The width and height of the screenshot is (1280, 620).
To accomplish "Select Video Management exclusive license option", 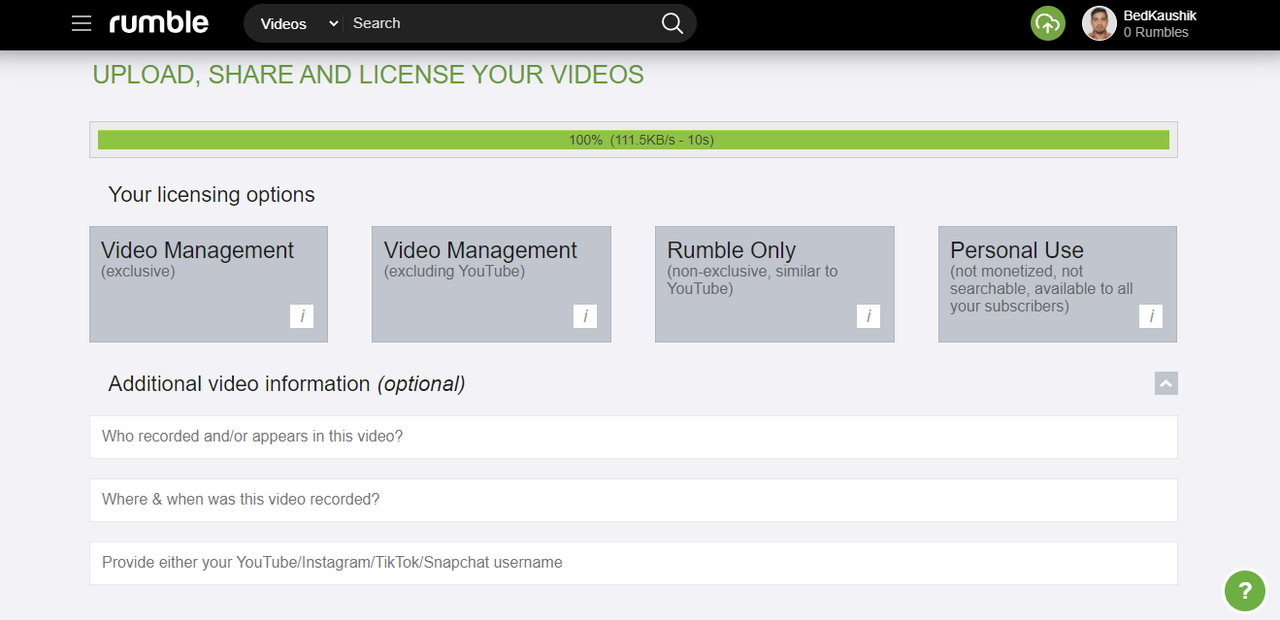I will click(208, 284).
